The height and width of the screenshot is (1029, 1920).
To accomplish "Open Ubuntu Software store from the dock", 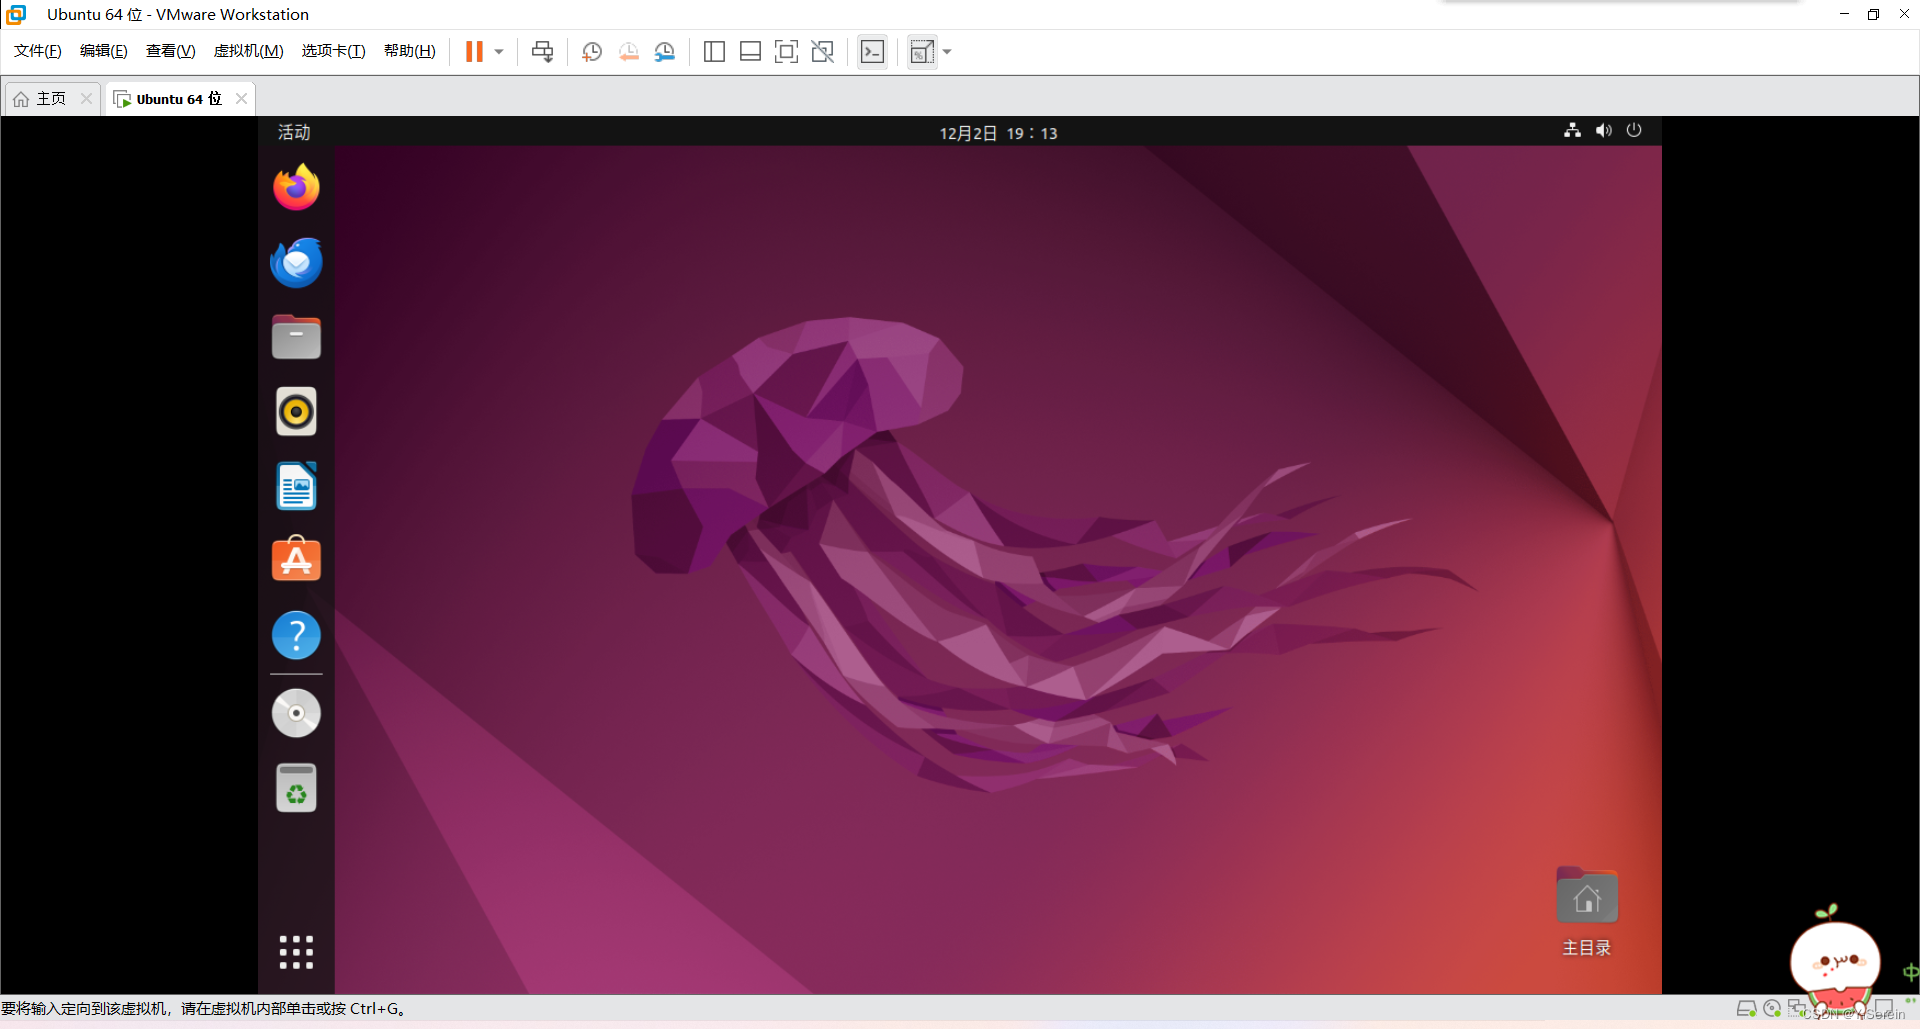I will (295, 560).
